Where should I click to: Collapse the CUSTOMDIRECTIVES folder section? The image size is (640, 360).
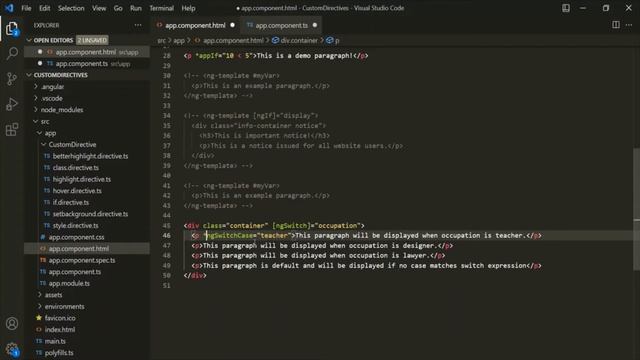(60, 75)
